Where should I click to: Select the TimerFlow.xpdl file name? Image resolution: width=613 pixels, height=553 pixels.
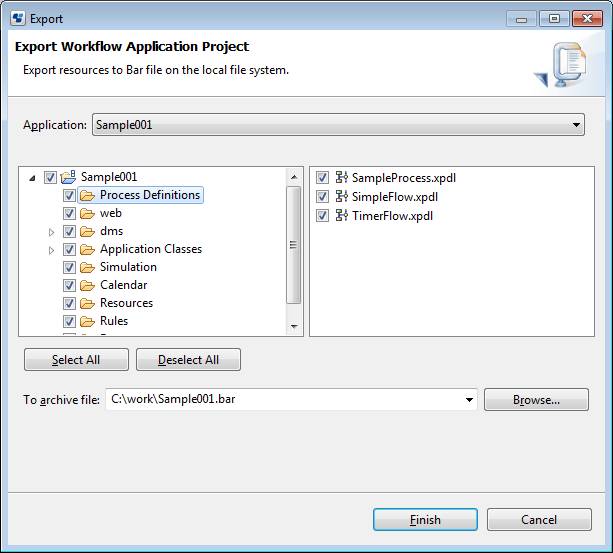coord(393,216)
